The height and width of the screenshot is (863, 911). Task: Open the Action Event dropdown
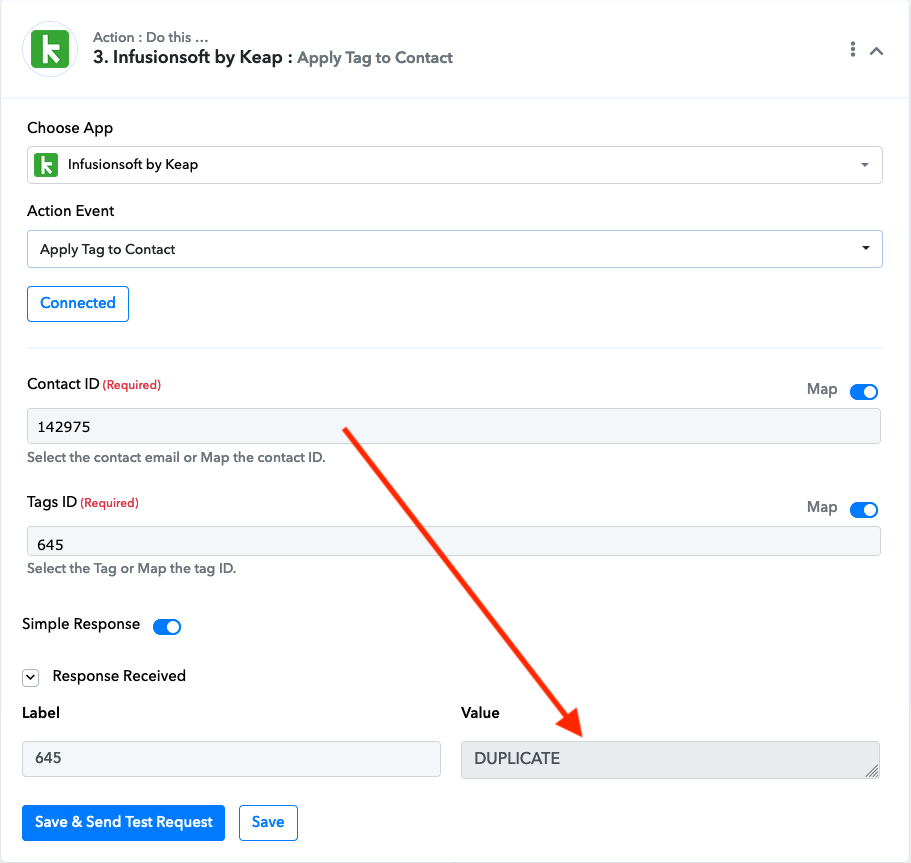(454, 249)
